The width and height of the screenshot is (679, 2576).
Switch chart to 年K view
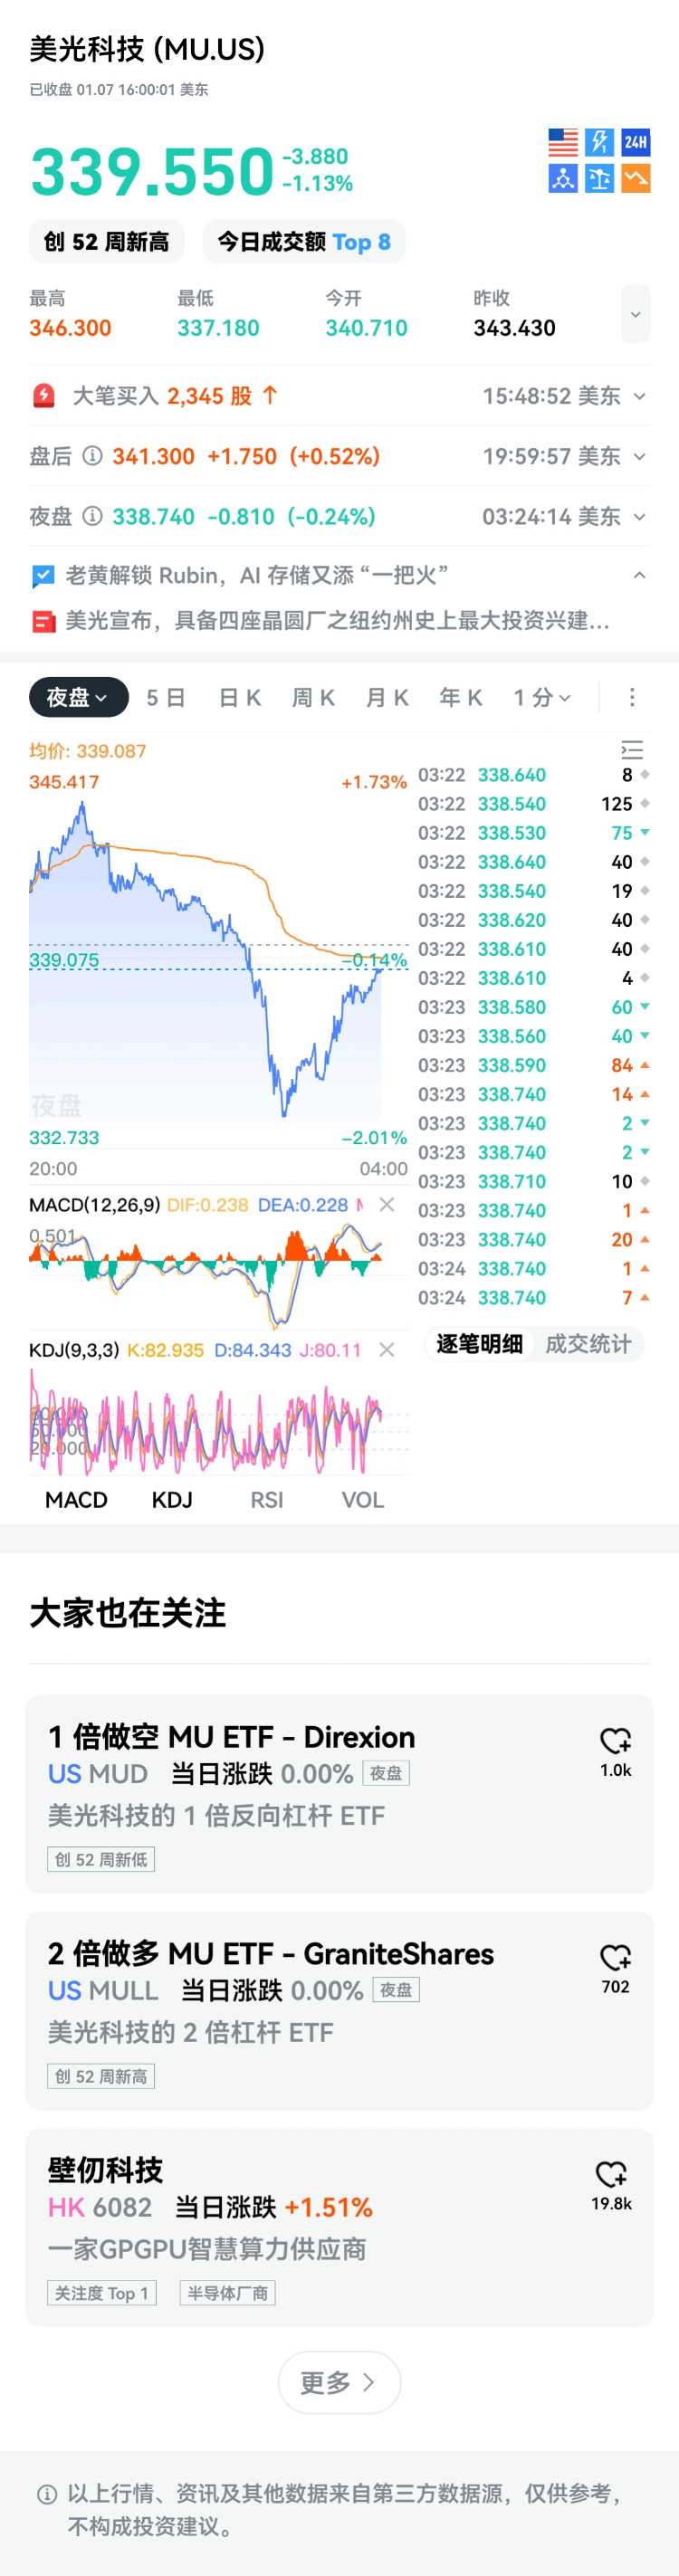point(461,697)
